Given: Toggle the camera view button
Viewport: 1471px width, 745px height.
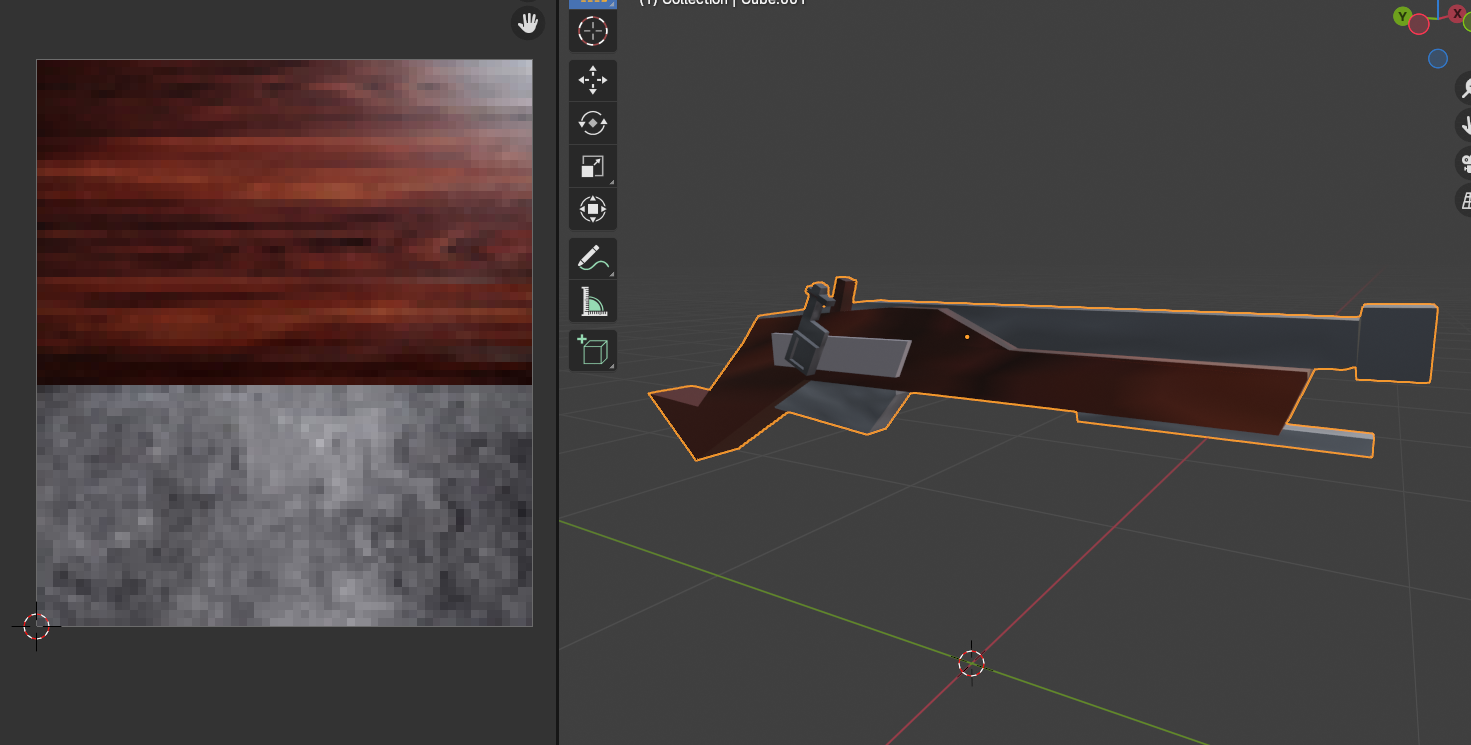Looking at the screenshot, I should [1466, 162].
